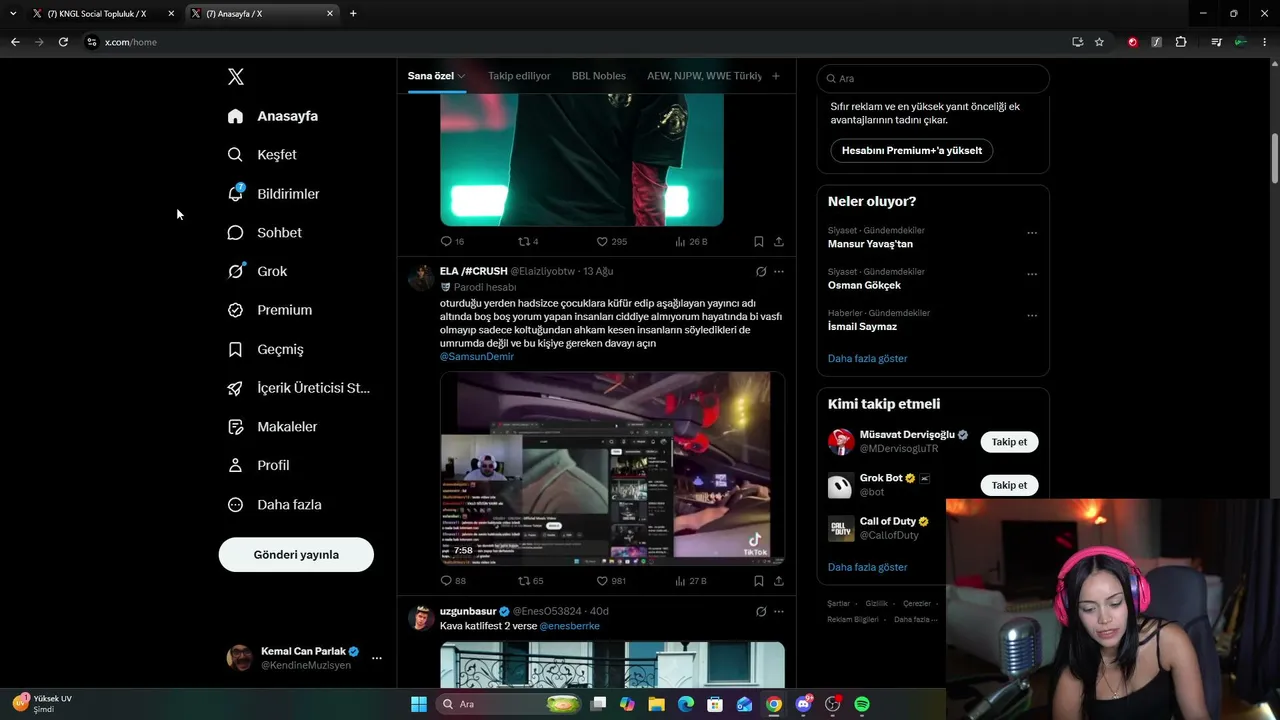
Task: Repost ELA /#CRUSH post with 65 reposts
Action: [530, 581]
